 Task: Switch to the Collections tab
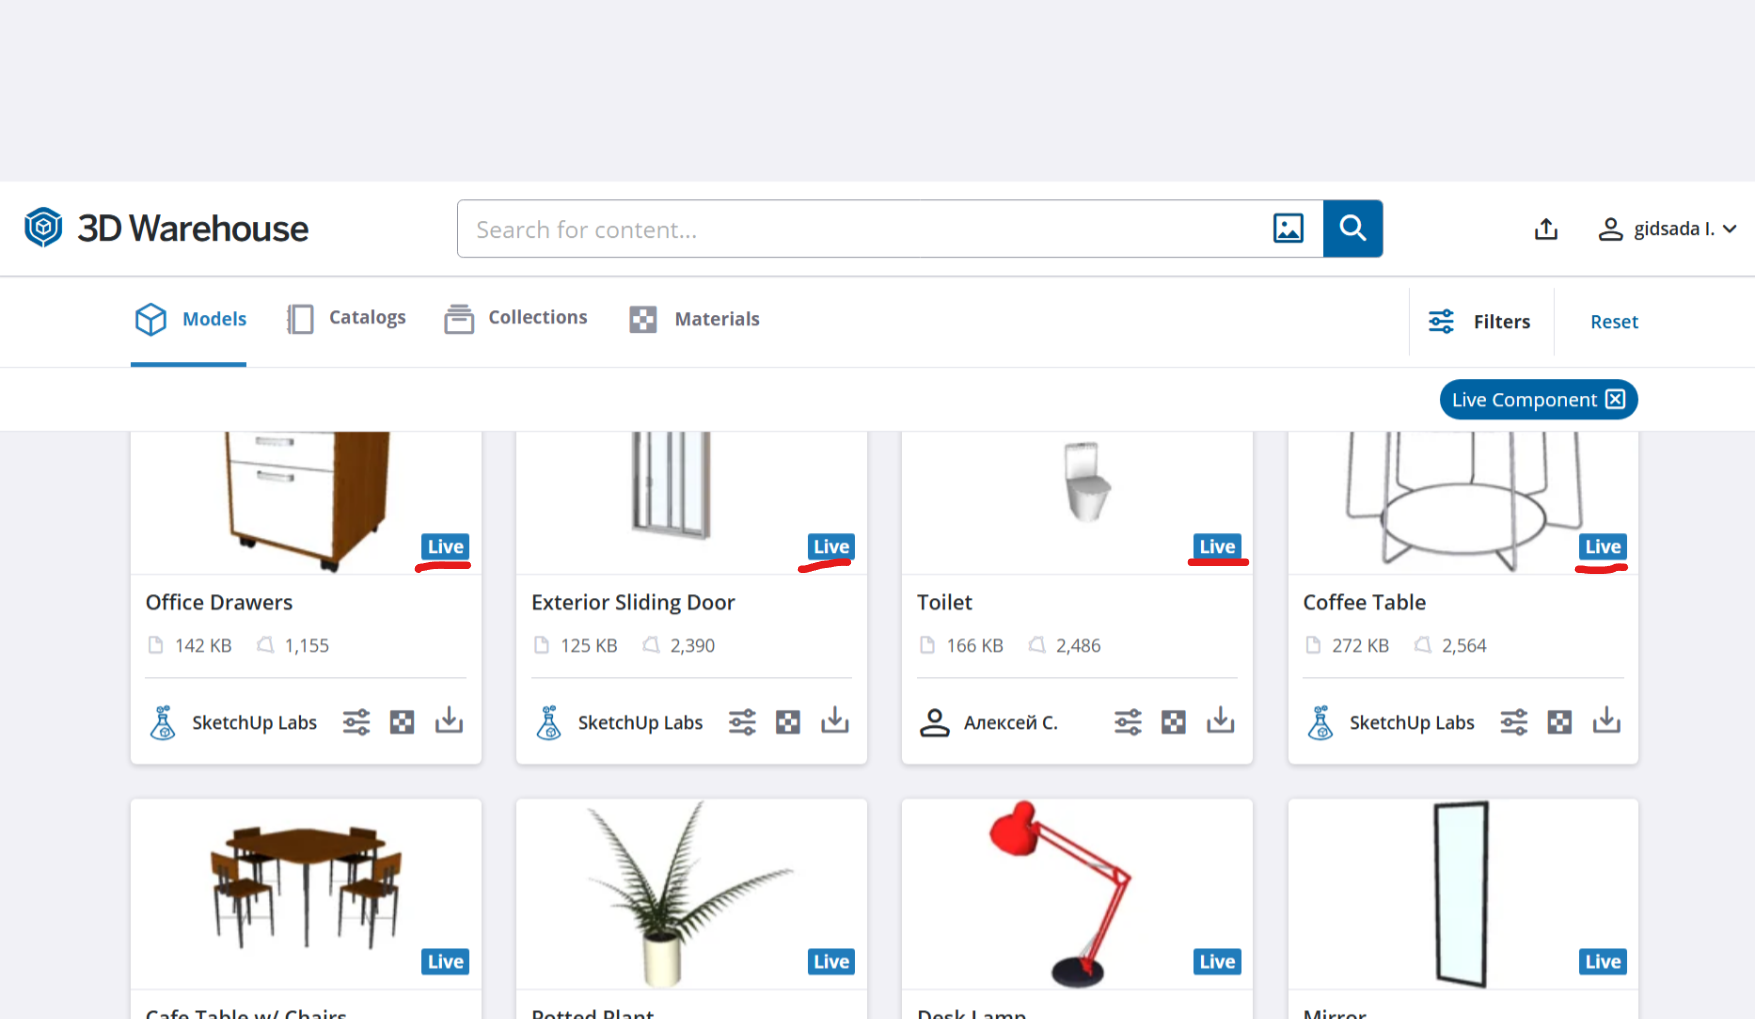point(516,318)
